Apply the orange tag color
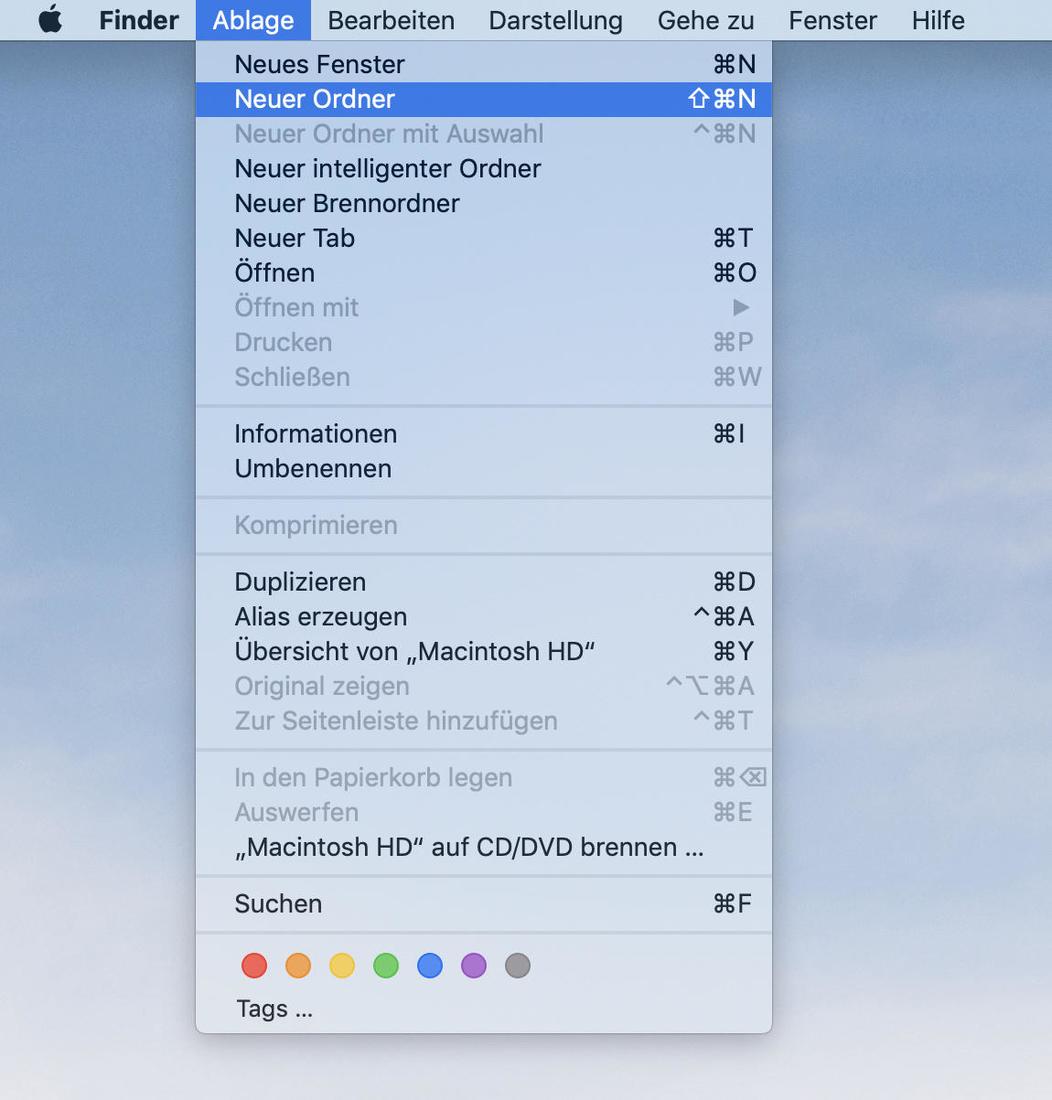Viewport: 1052px width, 1100px height. pos(298,965)
